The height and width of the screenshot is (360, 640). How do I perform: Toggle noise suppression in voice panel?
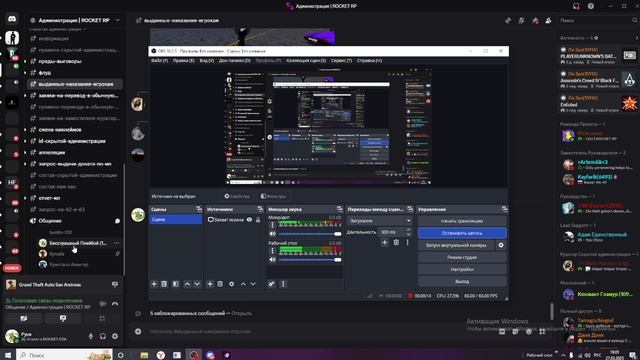(x=103, y=304)
